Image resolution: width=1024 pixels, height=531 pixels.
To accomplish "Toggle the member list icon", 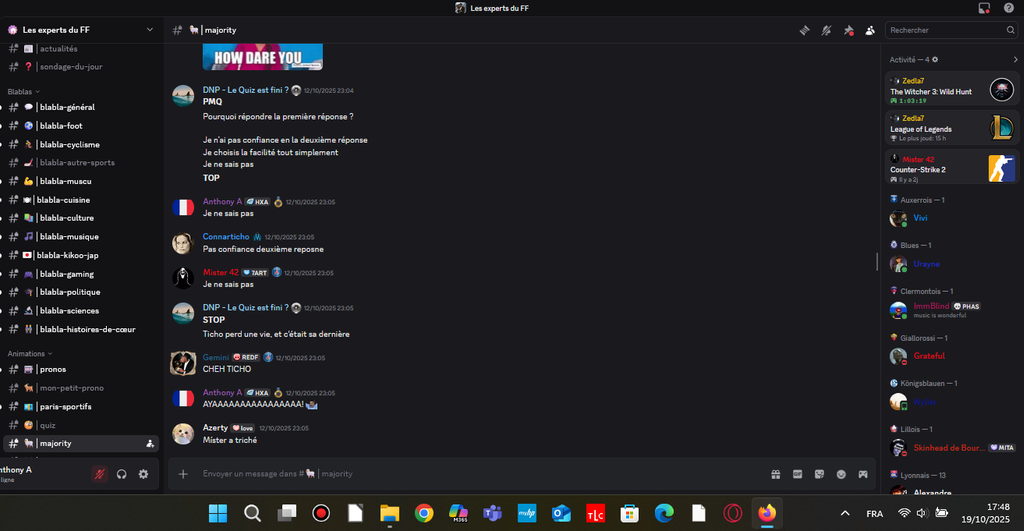I will (x=870, y=30).
